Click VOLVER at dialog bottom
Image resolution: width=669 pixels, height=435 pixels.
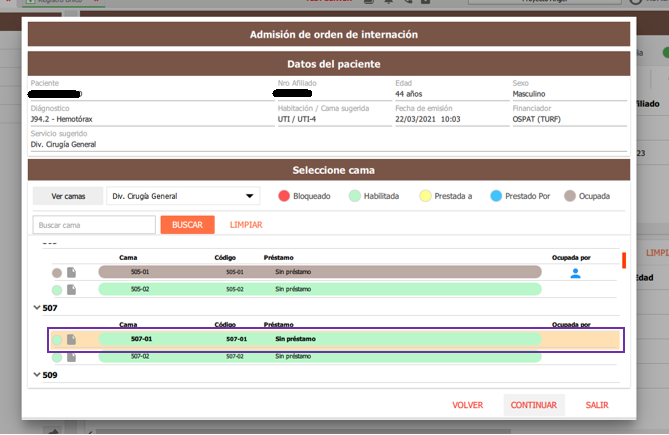click(x=468, y=405)
